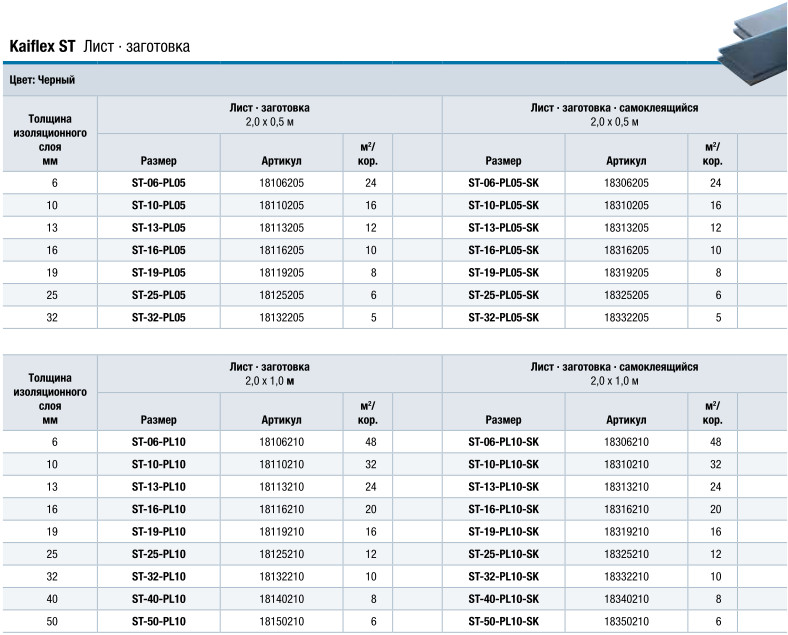Click size code ST-19-PL05
The width and height of the screenshot is (788, 635).
click(159, 273)
